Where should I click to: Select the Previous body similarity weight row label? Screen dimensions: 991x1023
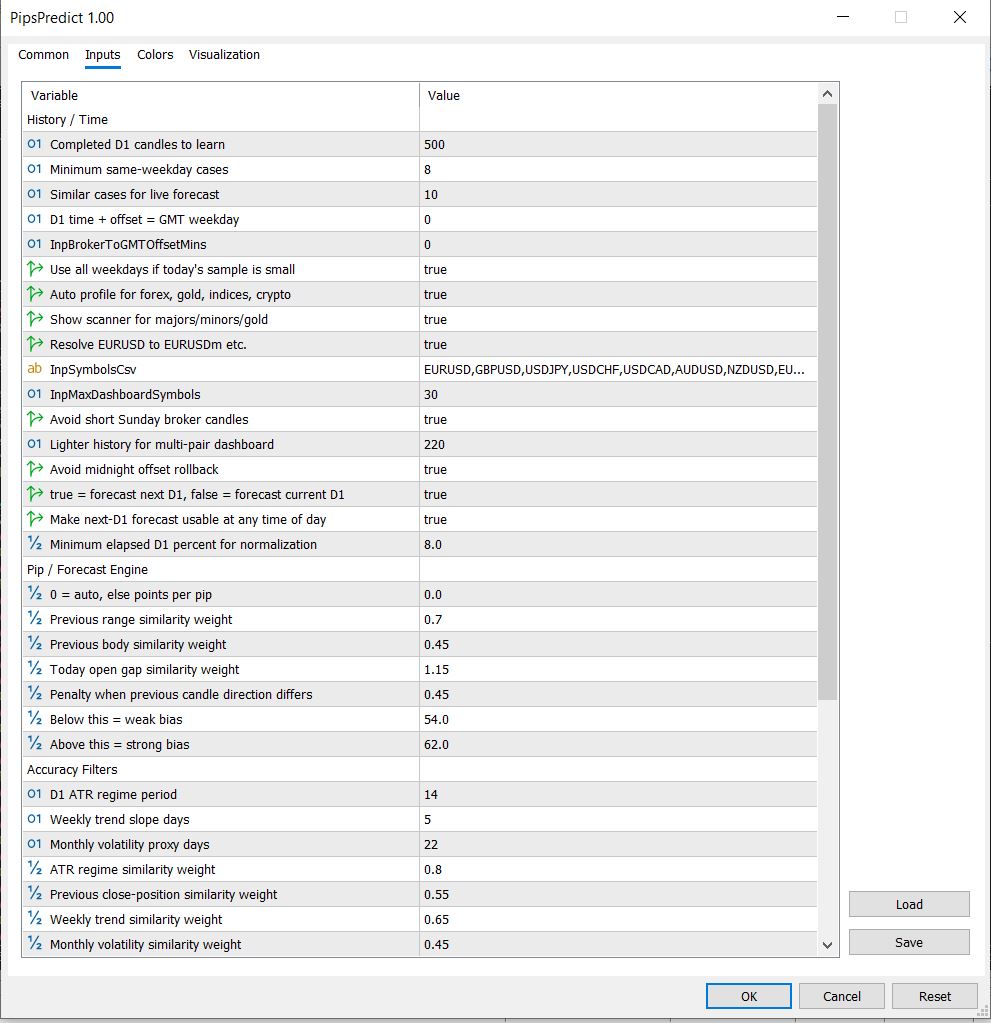tap(138, 645)
